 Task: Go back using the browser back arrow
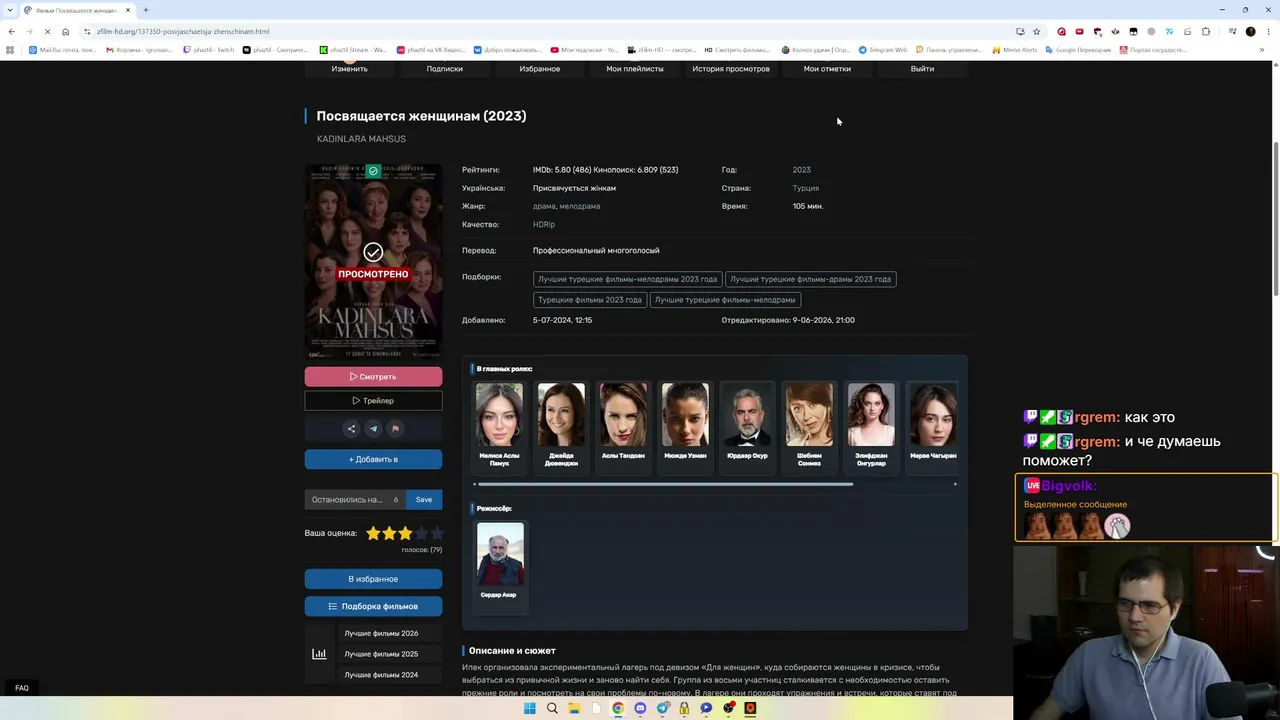(x=12, y=31)
